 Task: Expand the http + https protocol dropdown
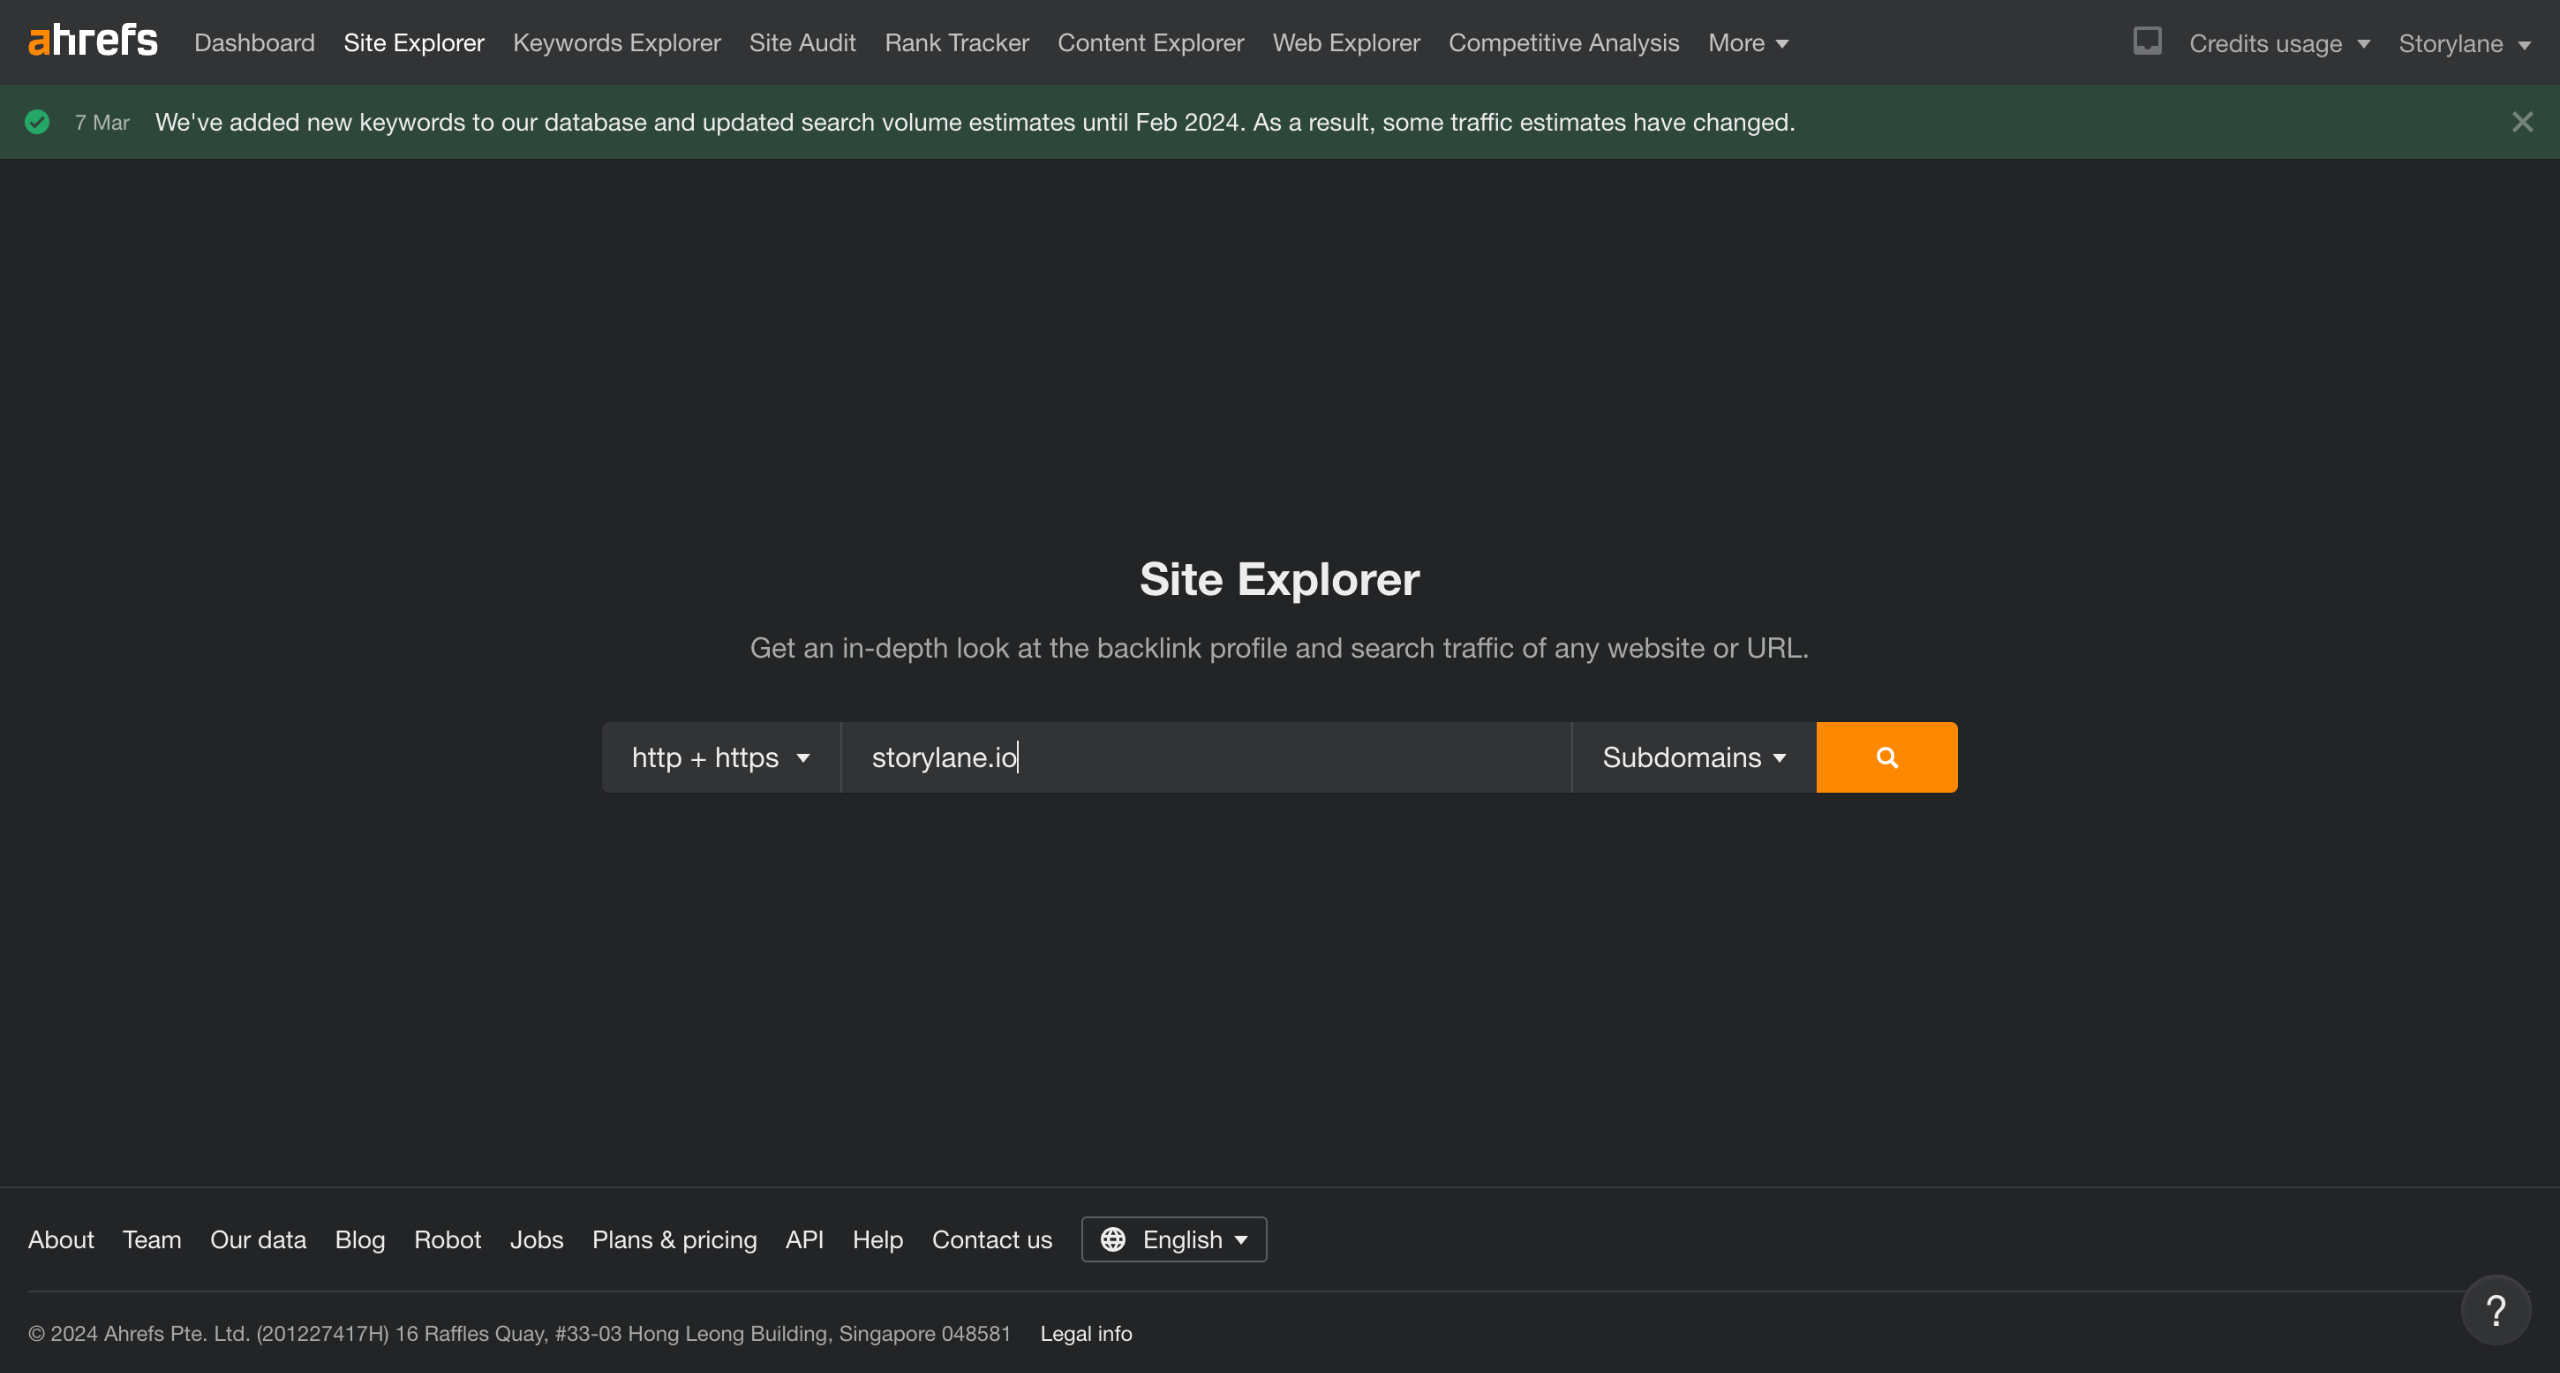pos(721,757)
